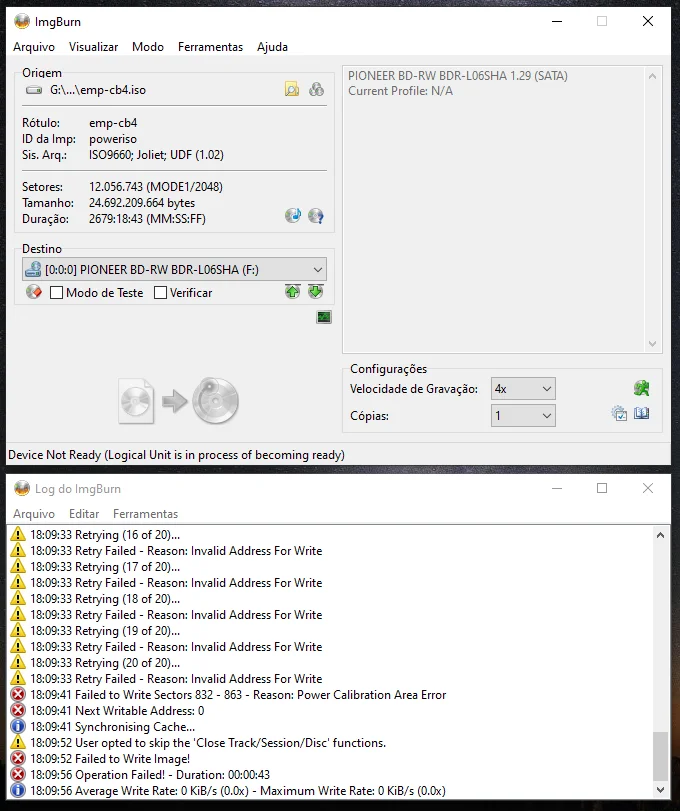Screen dimensions: 680x811
Task: Maximize the Log do ImgBurn window
Action: (602, 488)
